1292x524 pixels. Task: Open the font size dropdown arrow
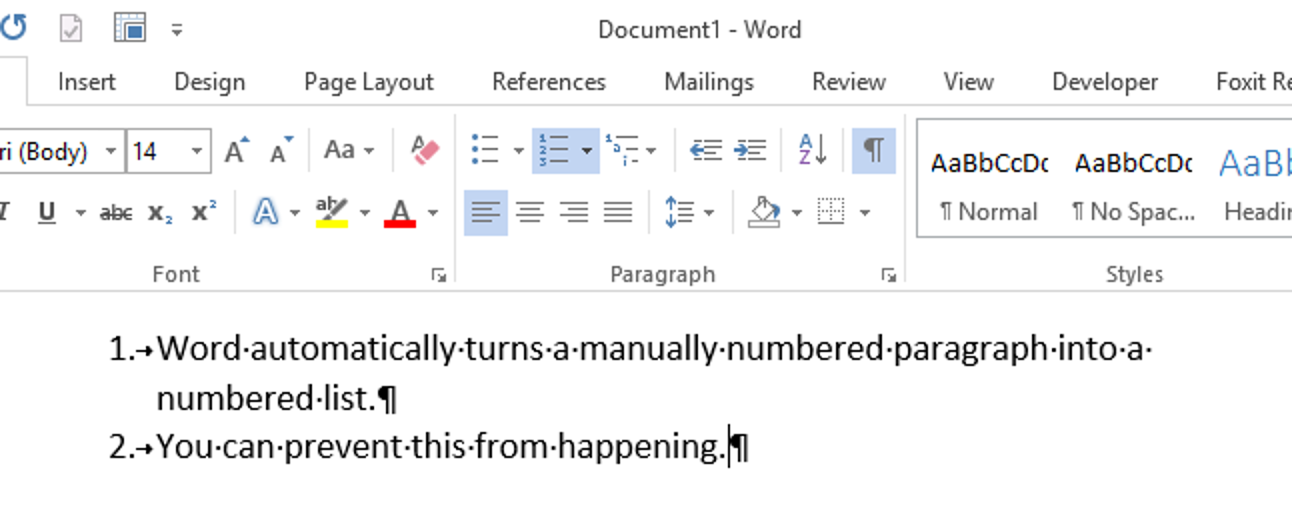pyautogui.click(x=197, y=152)
